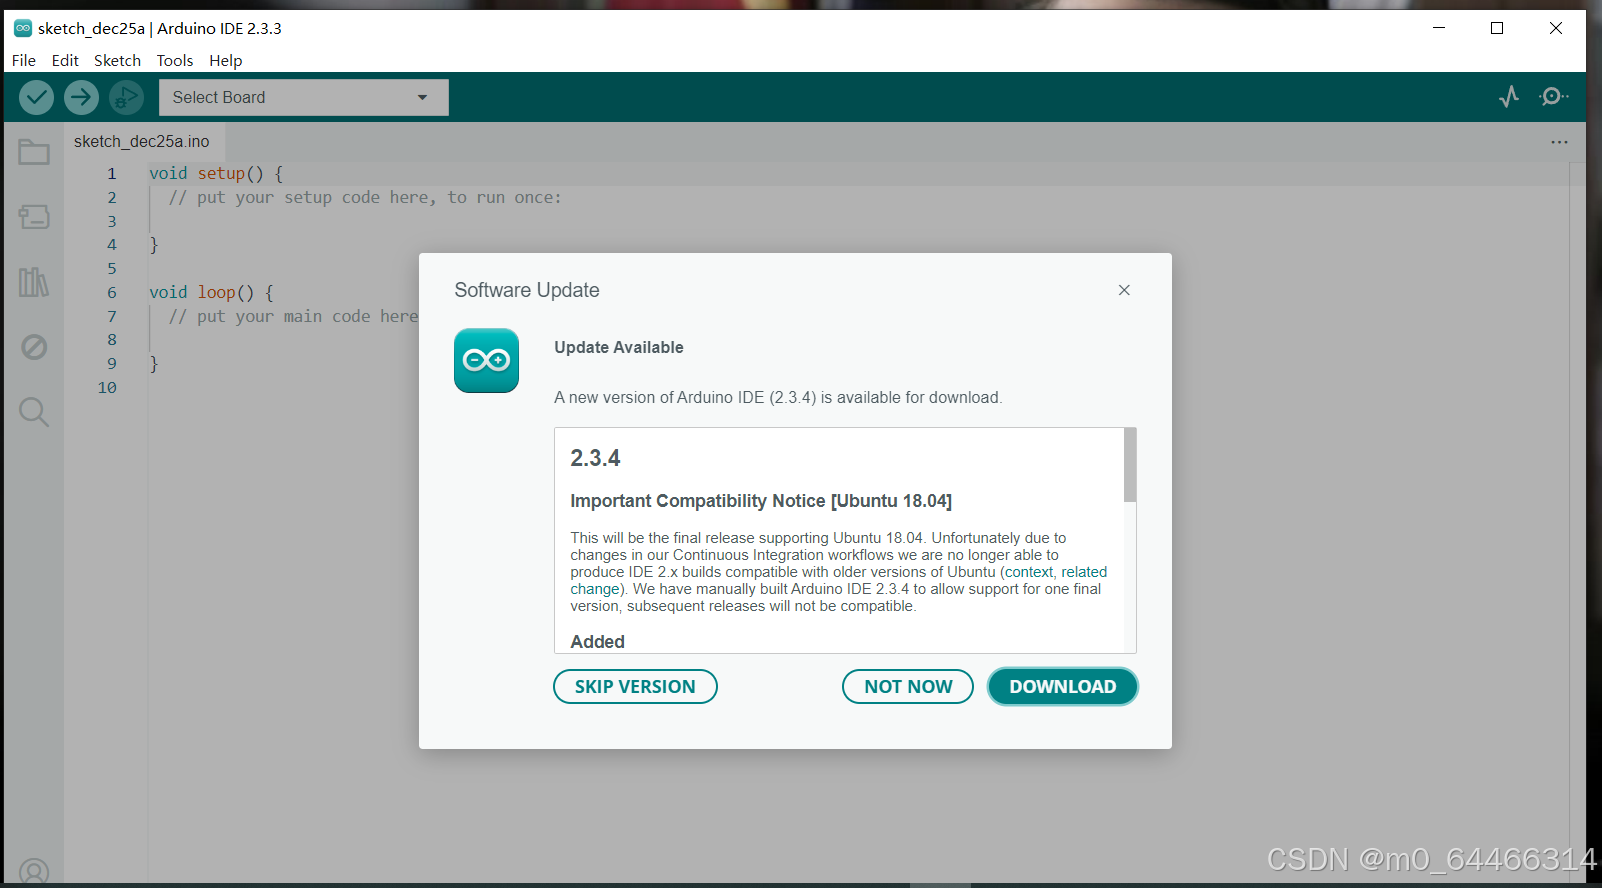This screenshot has width=1602, height=888.
Task: Close the Software Update dialog
Action: tap(1124, 290)
